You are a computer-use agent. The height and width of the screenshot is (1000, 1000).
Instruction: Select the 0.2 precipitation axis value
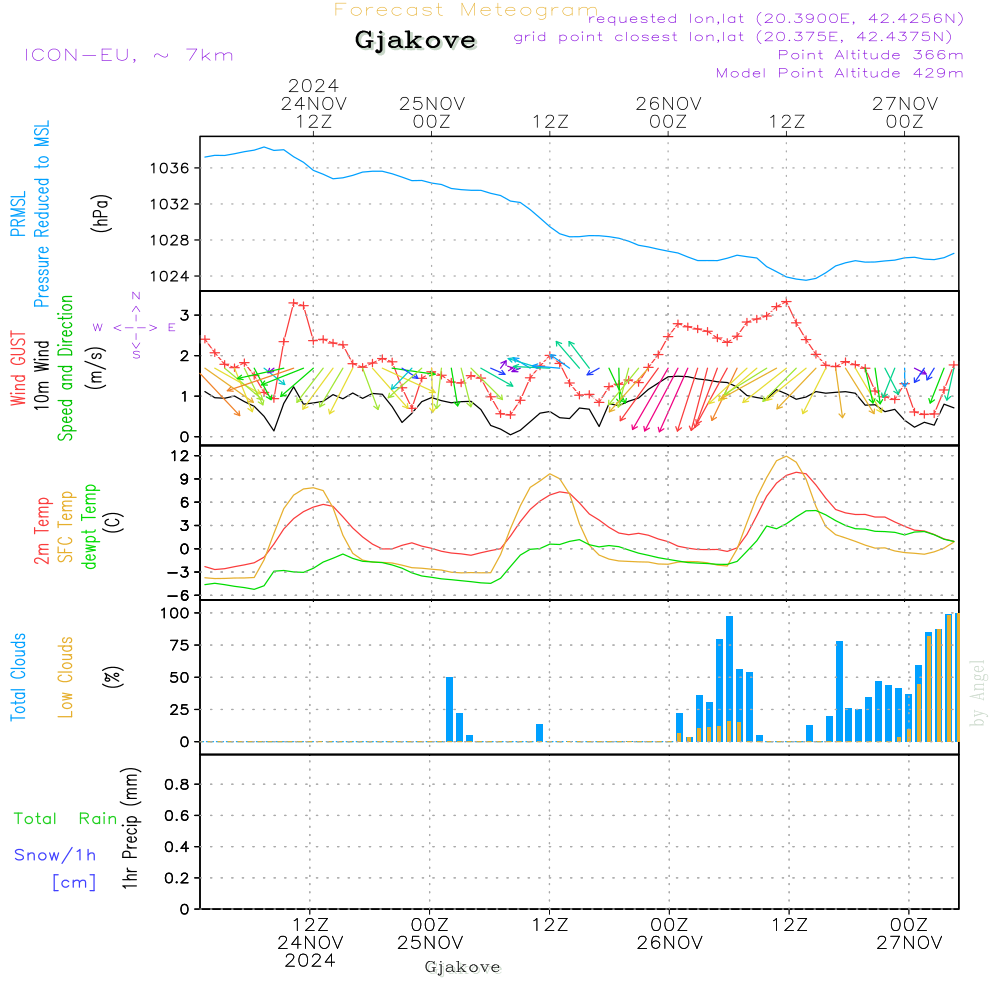177,878
